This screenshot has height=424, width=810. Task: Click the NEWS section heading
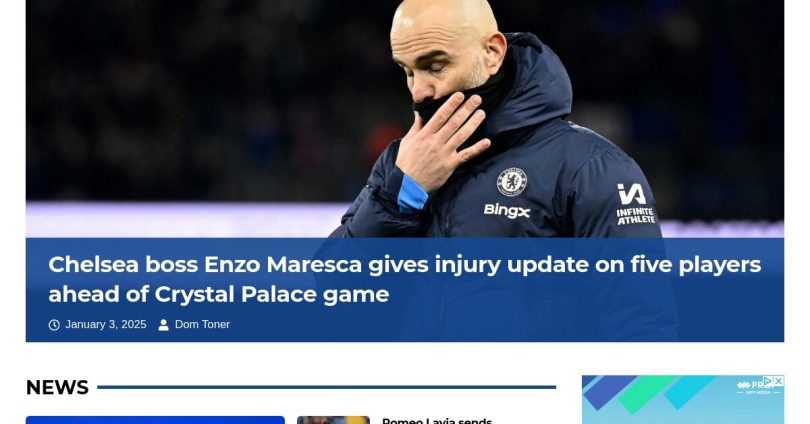point(57,387)
